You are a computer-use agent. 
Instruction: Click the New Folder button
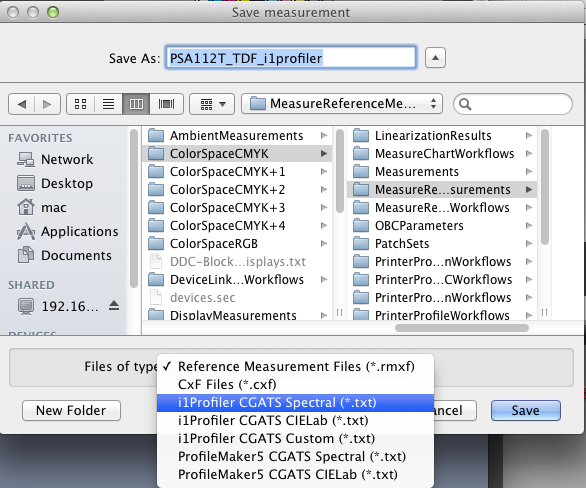(x=71, y=410)
